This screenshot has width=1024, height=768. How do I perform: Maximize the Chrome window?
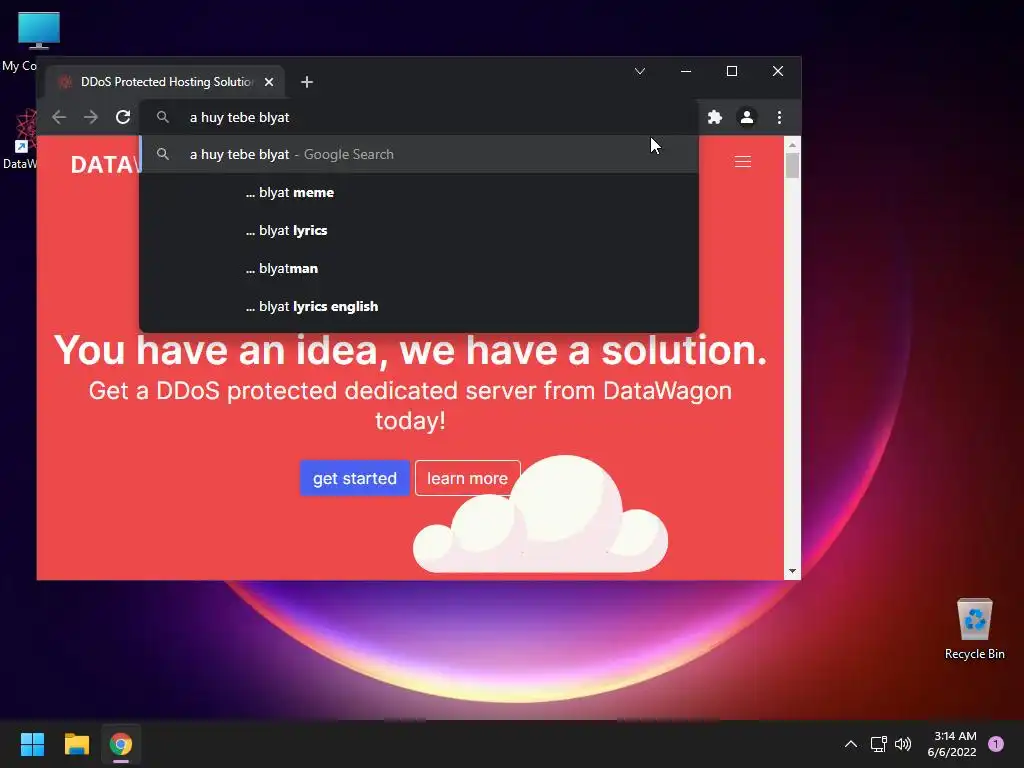coord(732,71)
